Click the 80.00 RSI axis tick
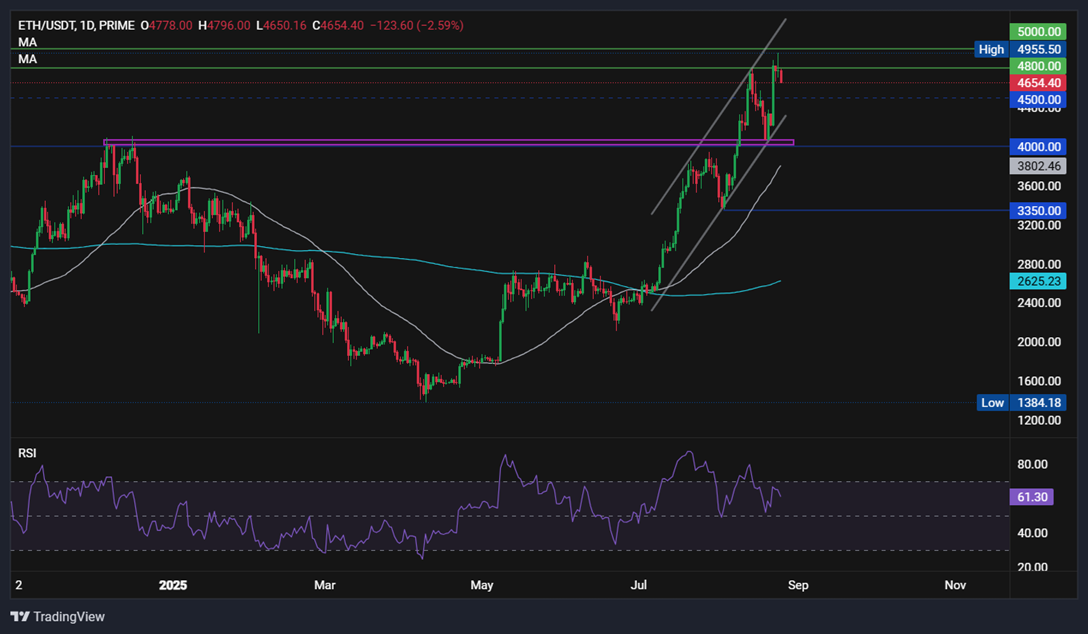Image resolution: width=1088 pixels, height=634 pixels. 1032,464
